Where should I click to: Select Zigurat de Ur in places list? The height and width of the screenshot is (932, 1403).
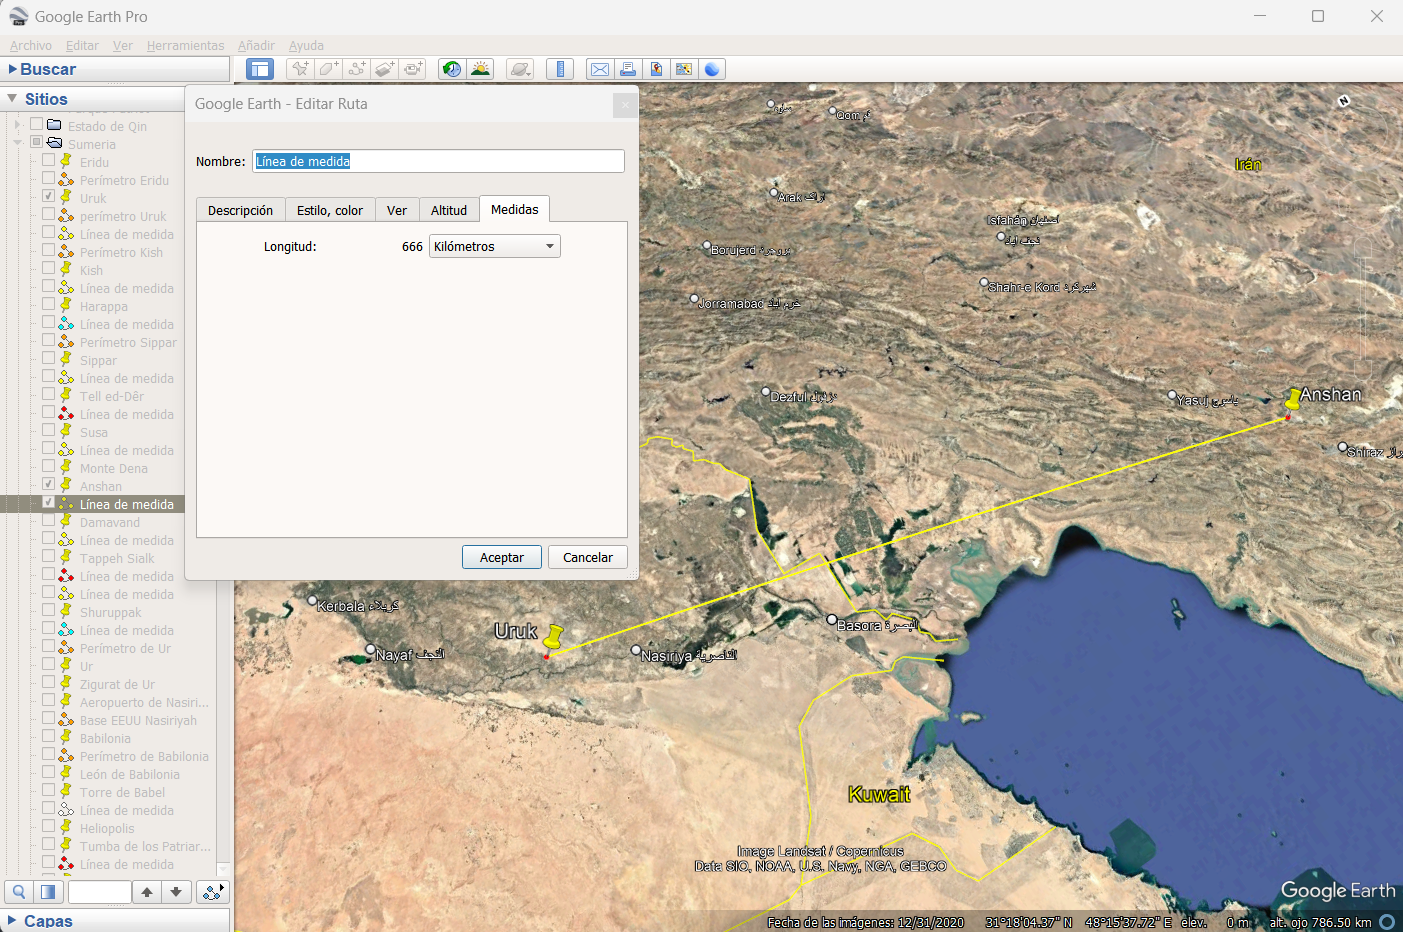117,685
